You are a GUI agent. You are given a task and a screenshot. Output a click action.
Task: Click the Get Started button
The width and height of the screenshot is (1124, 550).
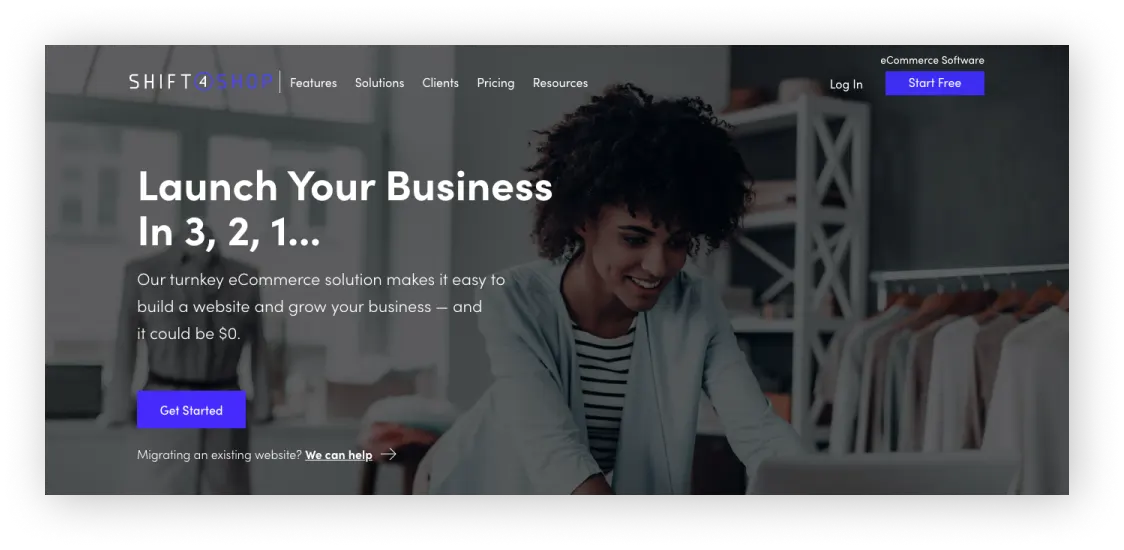coord(191,410)
